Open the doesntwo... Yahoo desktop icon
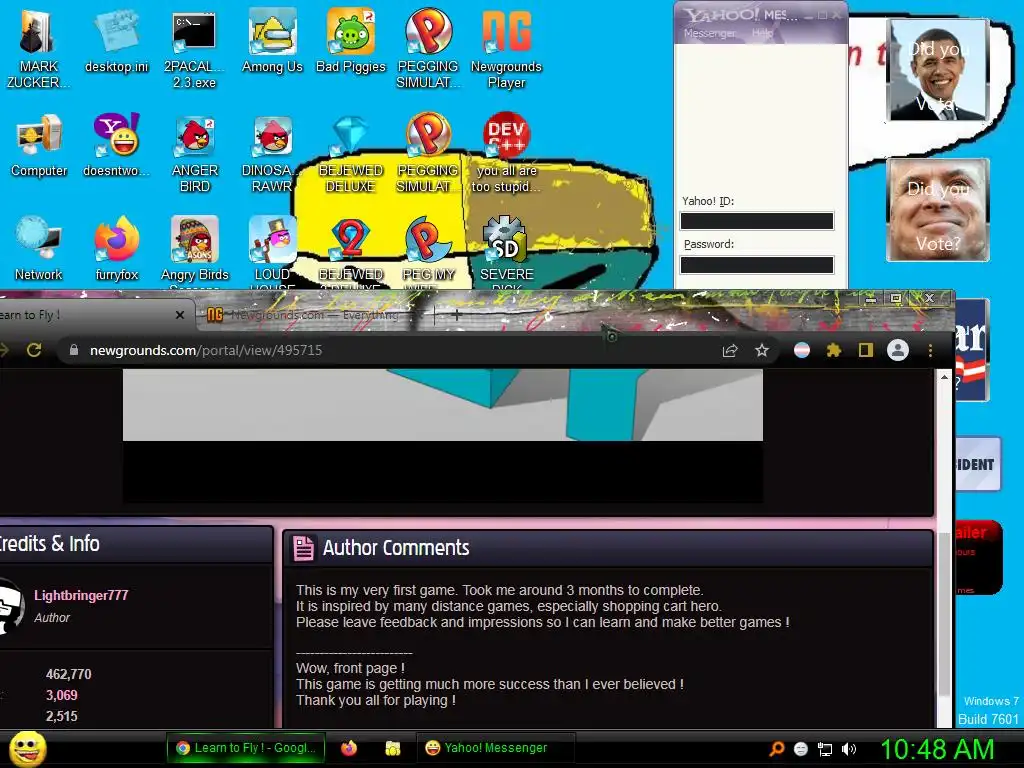 click(x=116, y=145)
